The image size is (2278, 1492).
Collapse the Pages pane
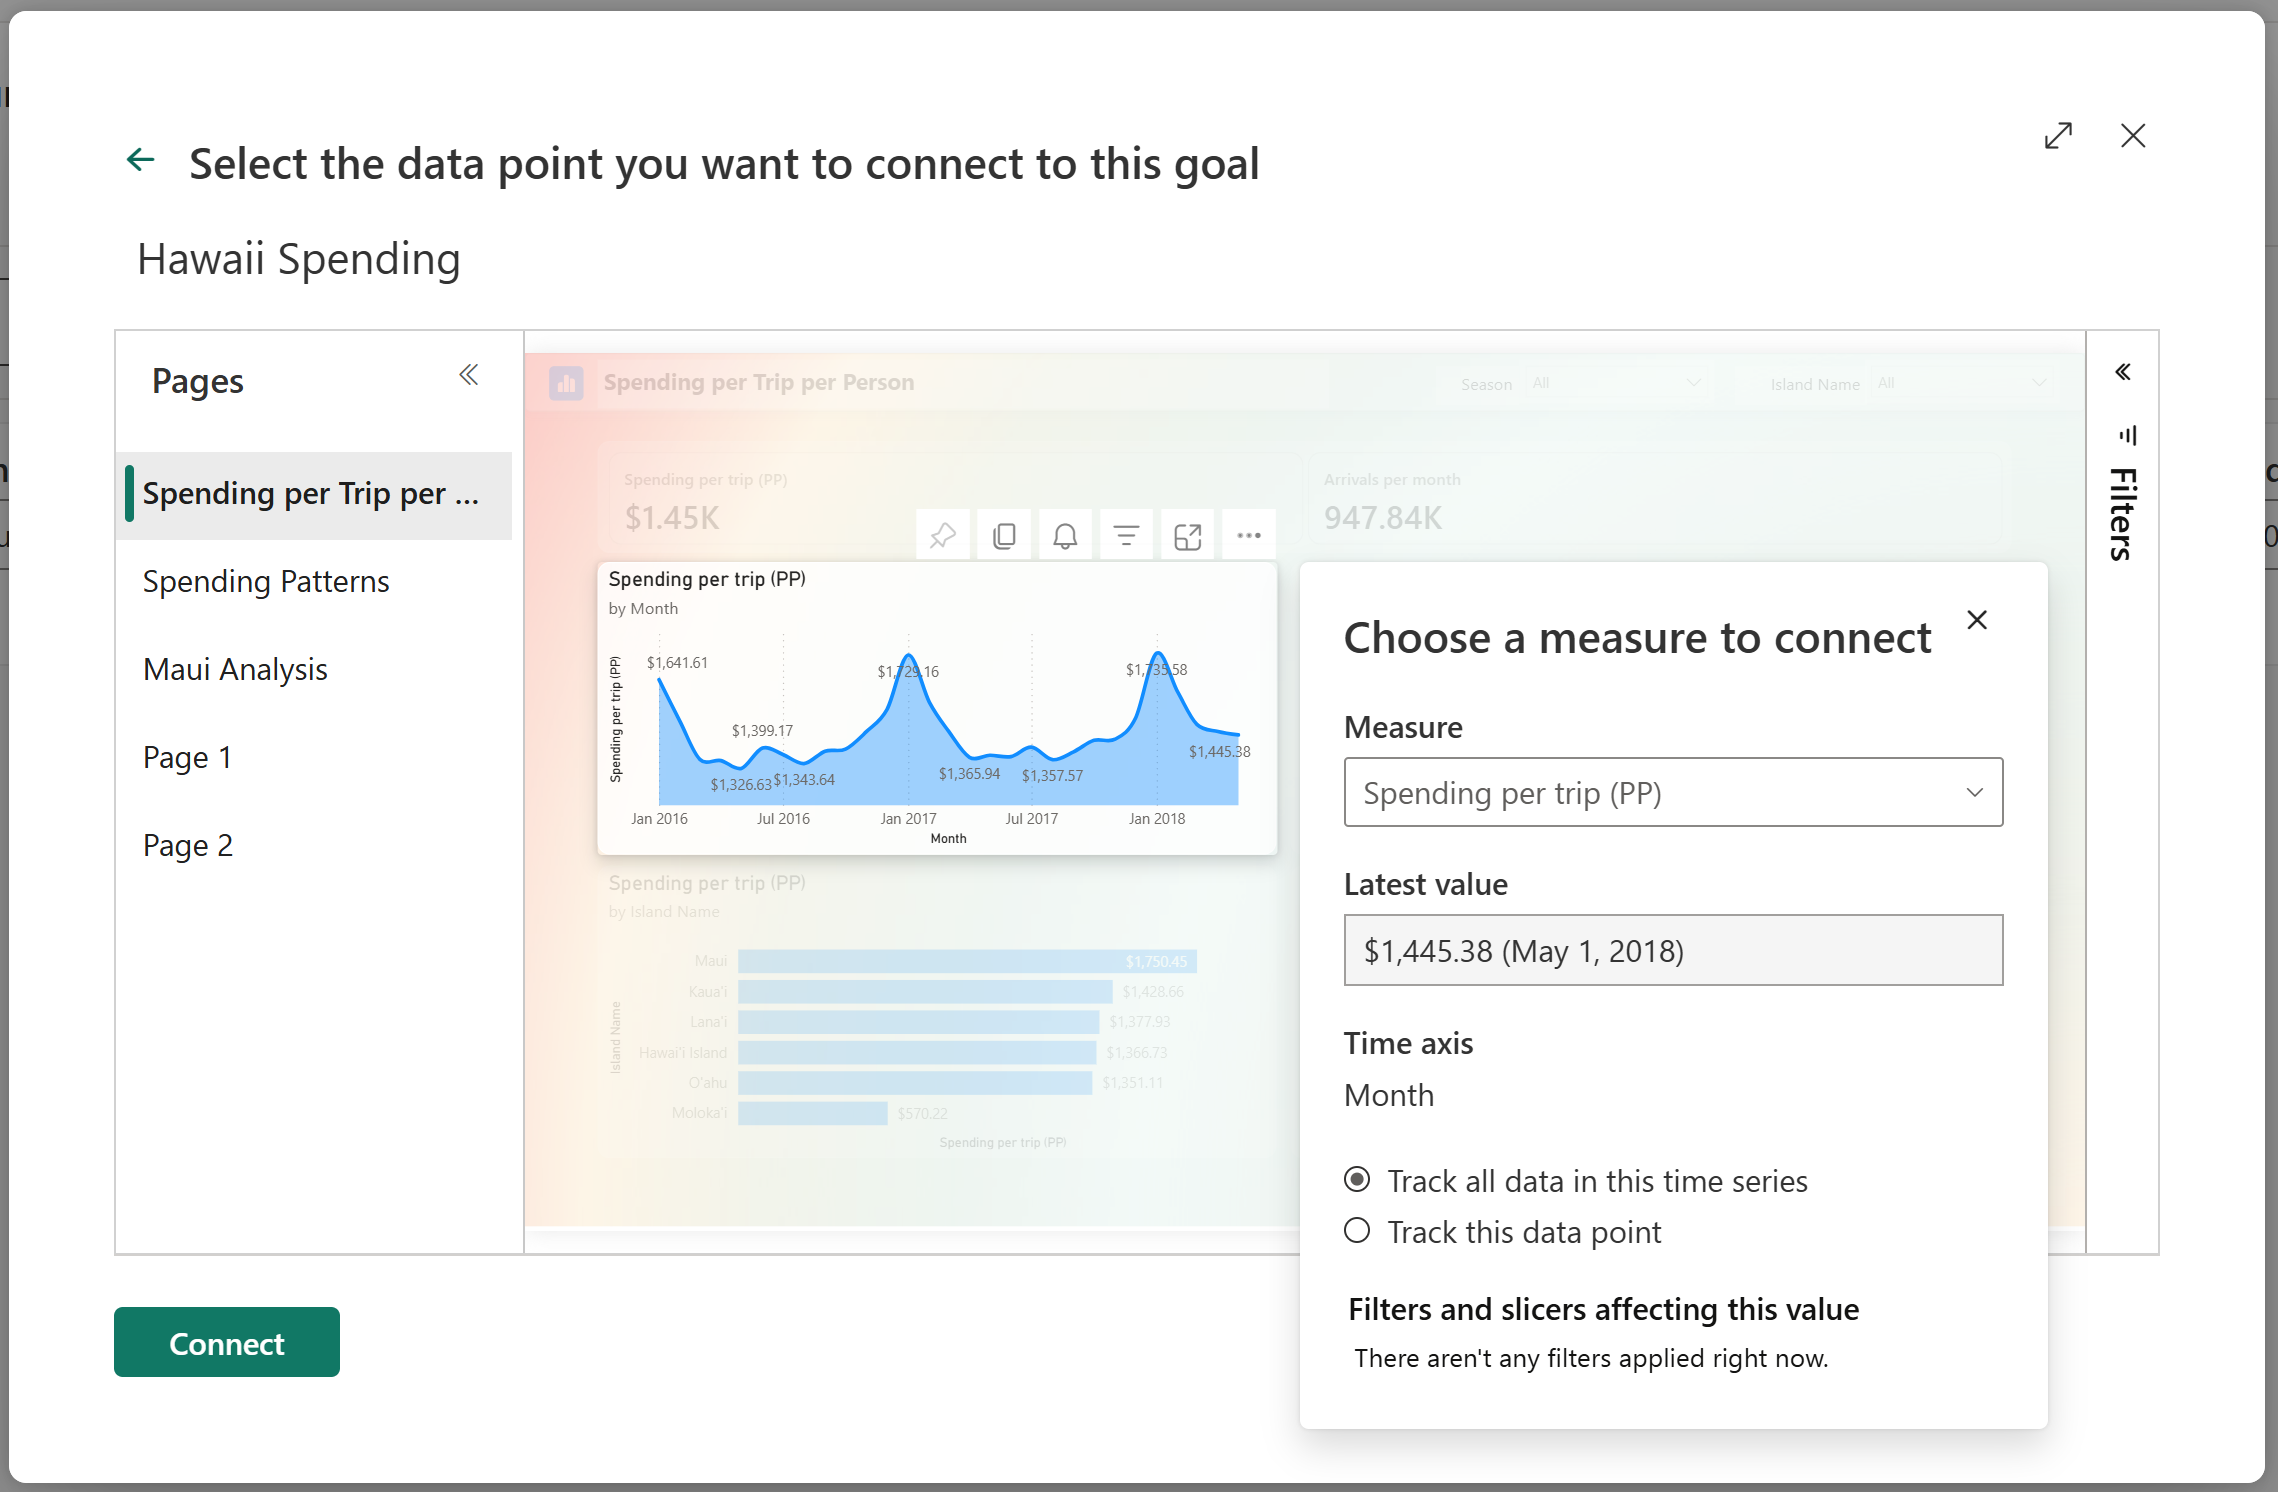[x=468, y=375]
